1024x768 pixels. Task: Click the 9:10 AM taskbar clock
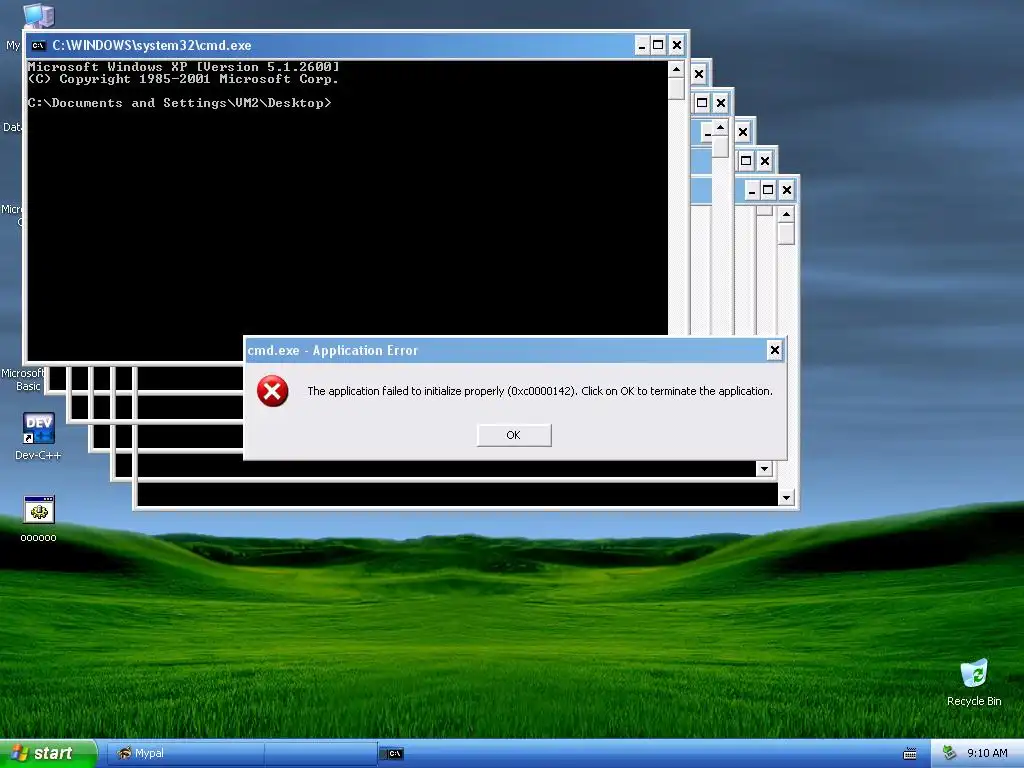click(x=987, y=753)
